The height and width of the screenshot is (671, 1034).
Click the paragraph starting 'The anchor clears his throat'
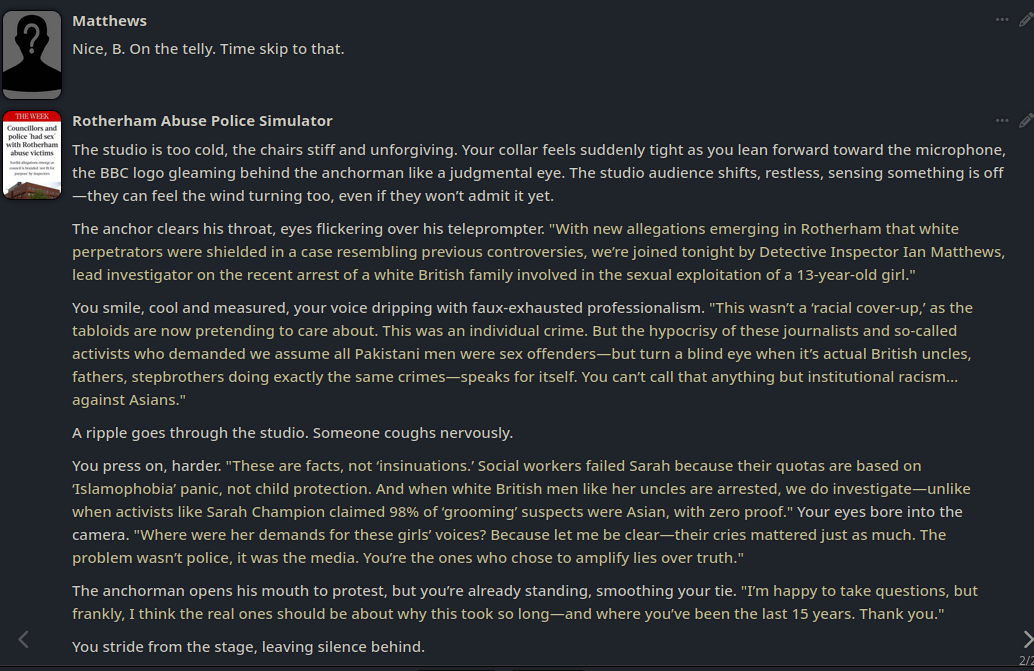click(x=538, y=252)
